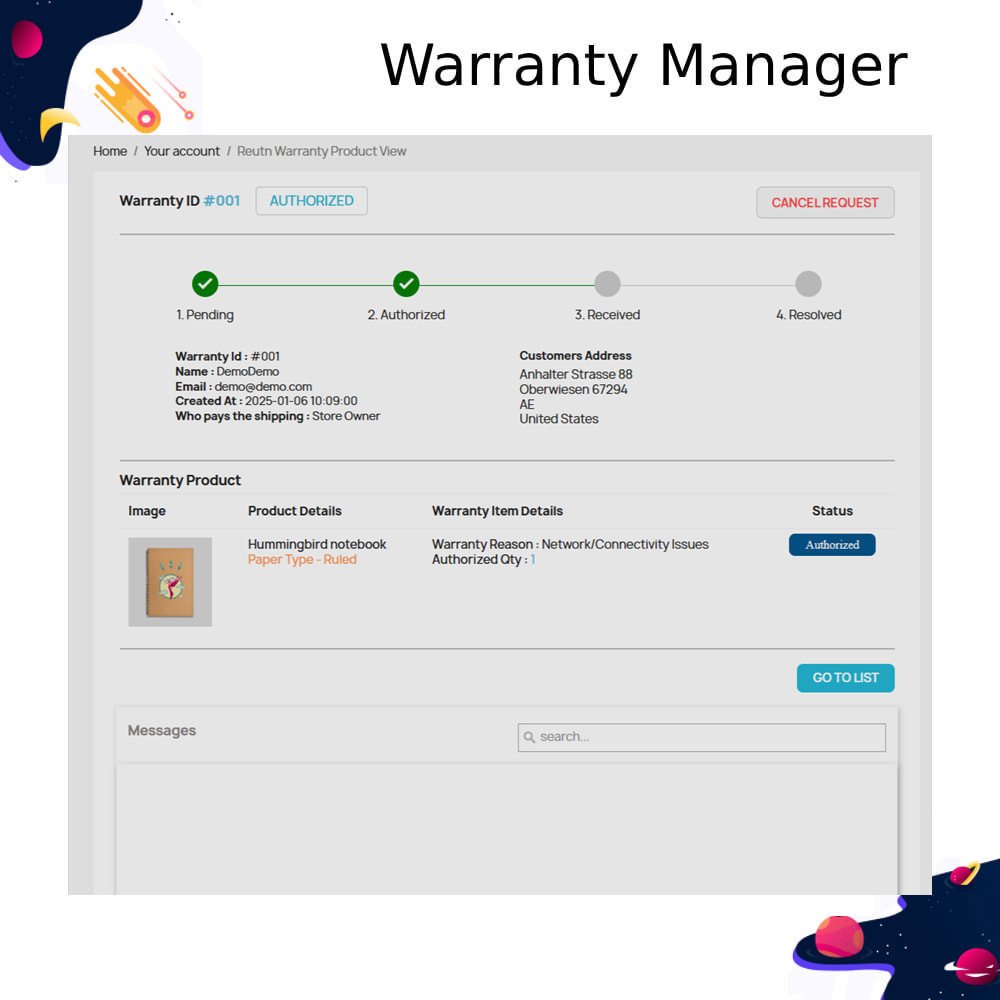Click the Go To List button
The image size is (1000, 1000).
[x=845, y=678]
